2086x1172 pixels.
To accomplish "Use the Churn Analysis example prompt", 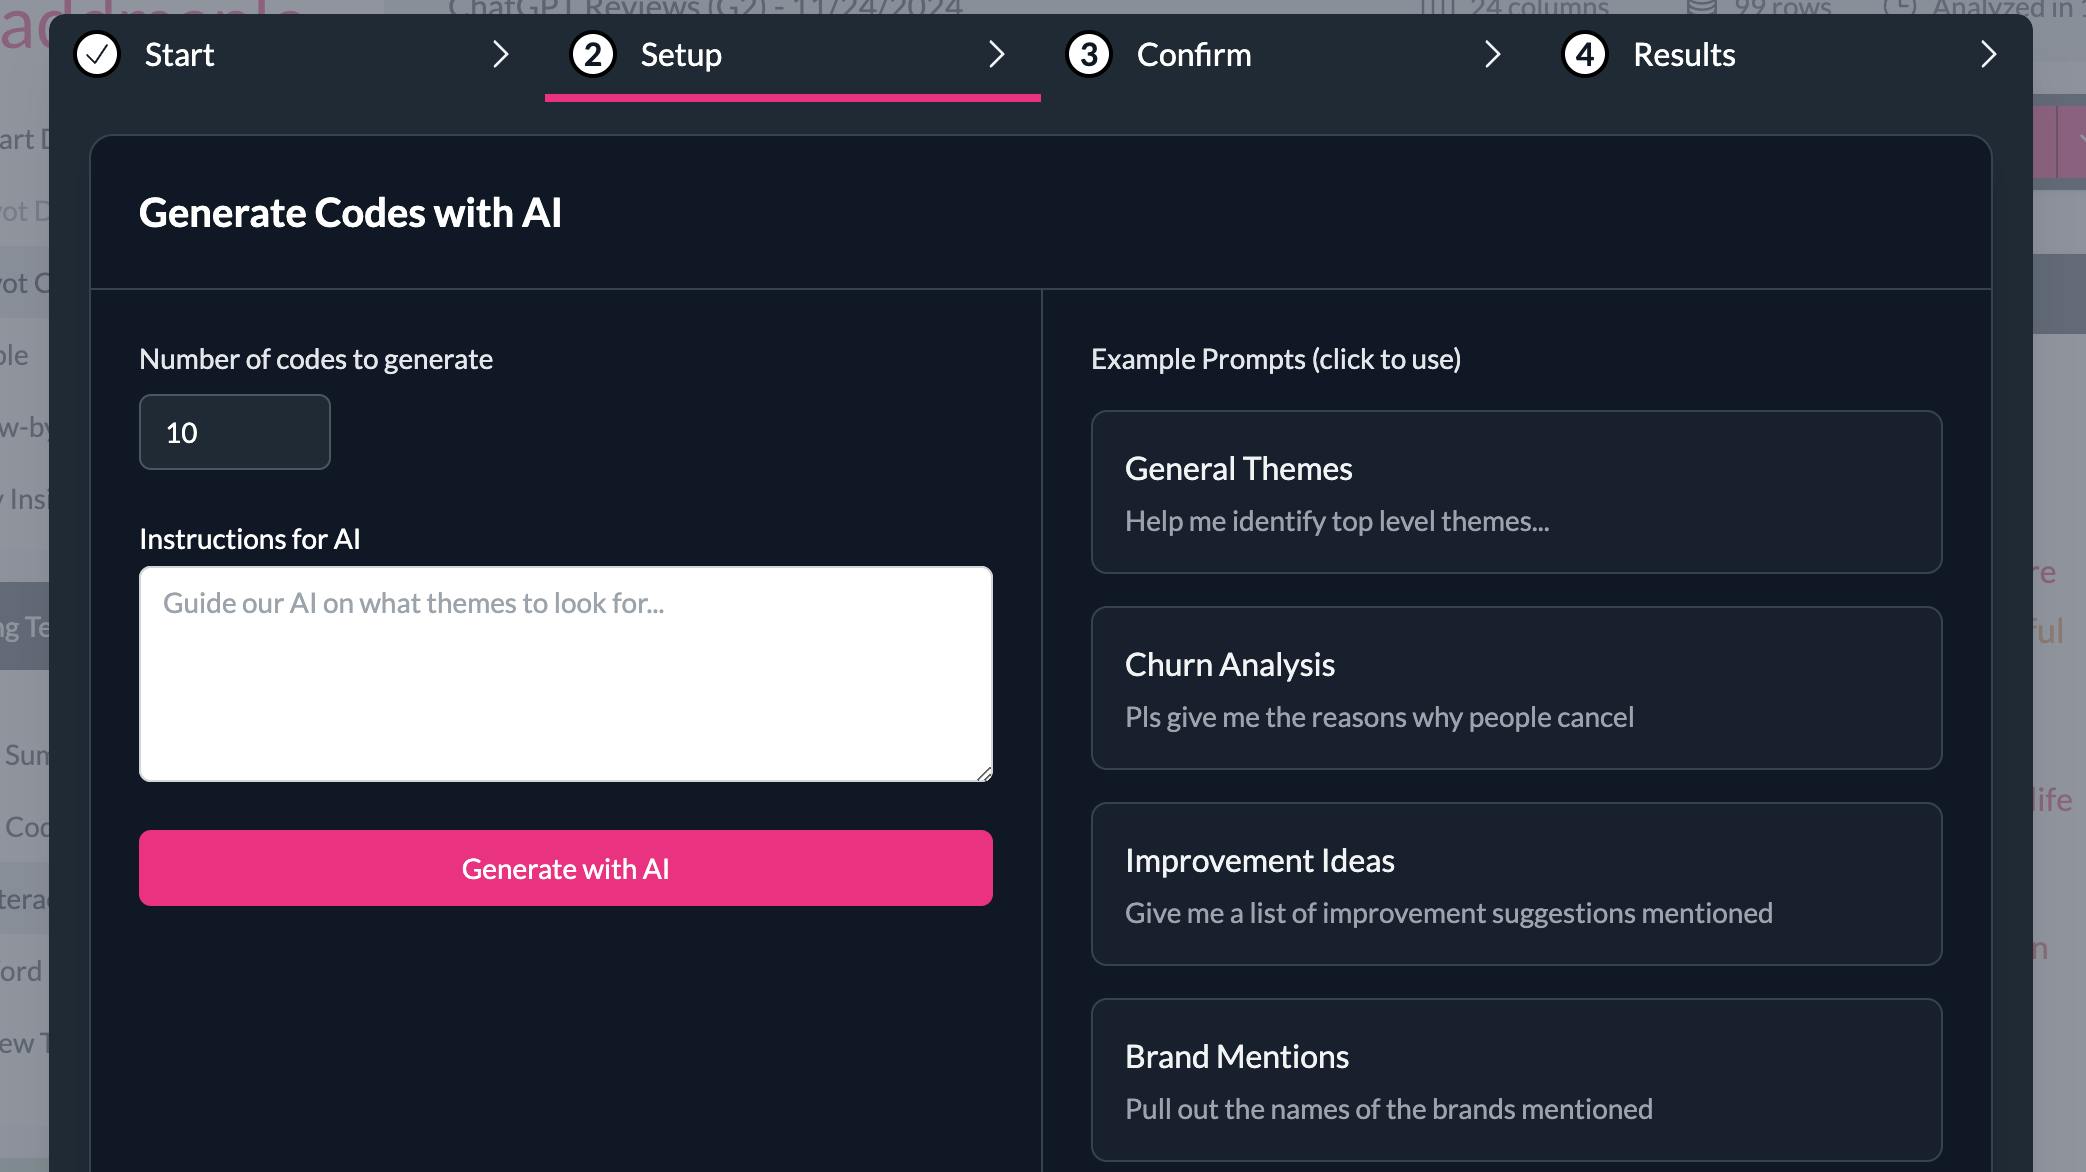I will tap(1515, 688).
